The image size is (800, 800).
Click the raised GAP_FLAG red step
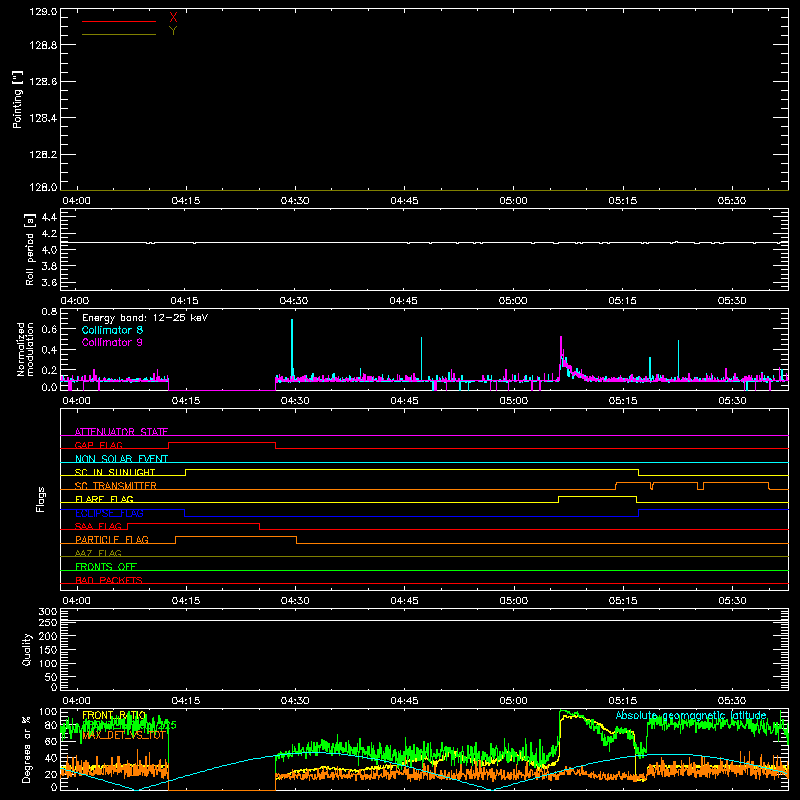[222, 442]
